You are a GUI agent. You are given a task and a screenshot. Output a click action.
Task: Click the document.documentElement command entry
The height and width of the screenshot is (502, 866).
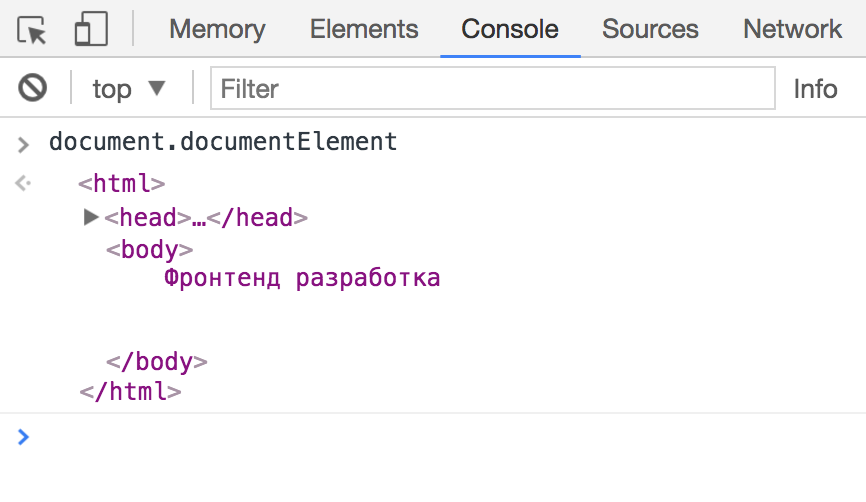223,142
